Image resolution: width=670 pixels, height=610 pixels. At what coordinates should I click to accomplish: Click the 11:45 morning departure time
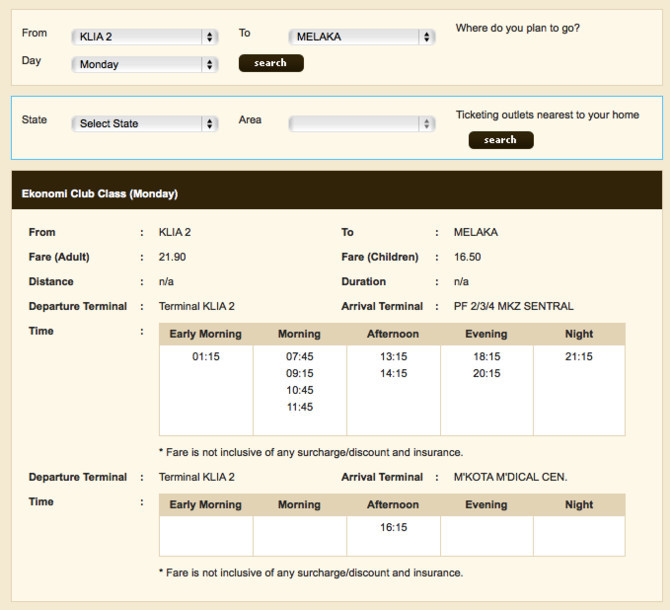(299, 408)
